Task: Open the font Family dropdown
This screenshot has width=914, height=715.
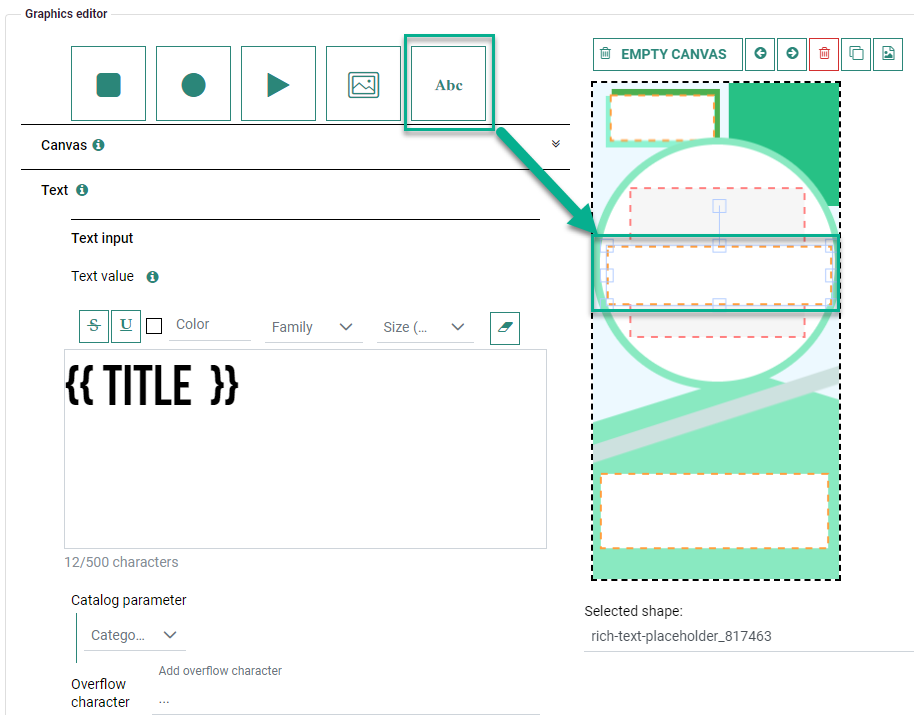Action: (x=313, y=327)
